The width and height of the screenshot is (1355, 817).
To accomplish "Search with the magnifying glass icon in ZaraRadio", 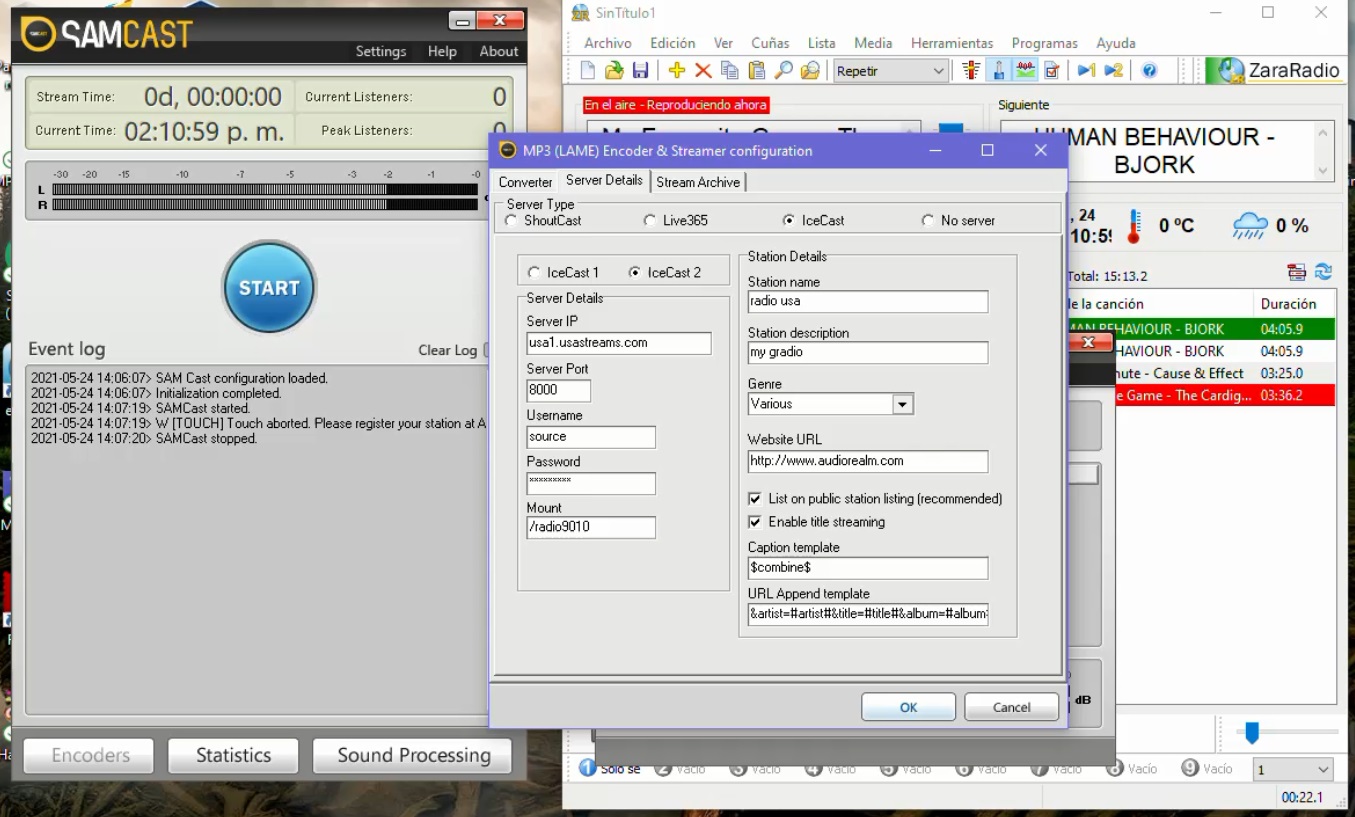I will tap(784, 70).
